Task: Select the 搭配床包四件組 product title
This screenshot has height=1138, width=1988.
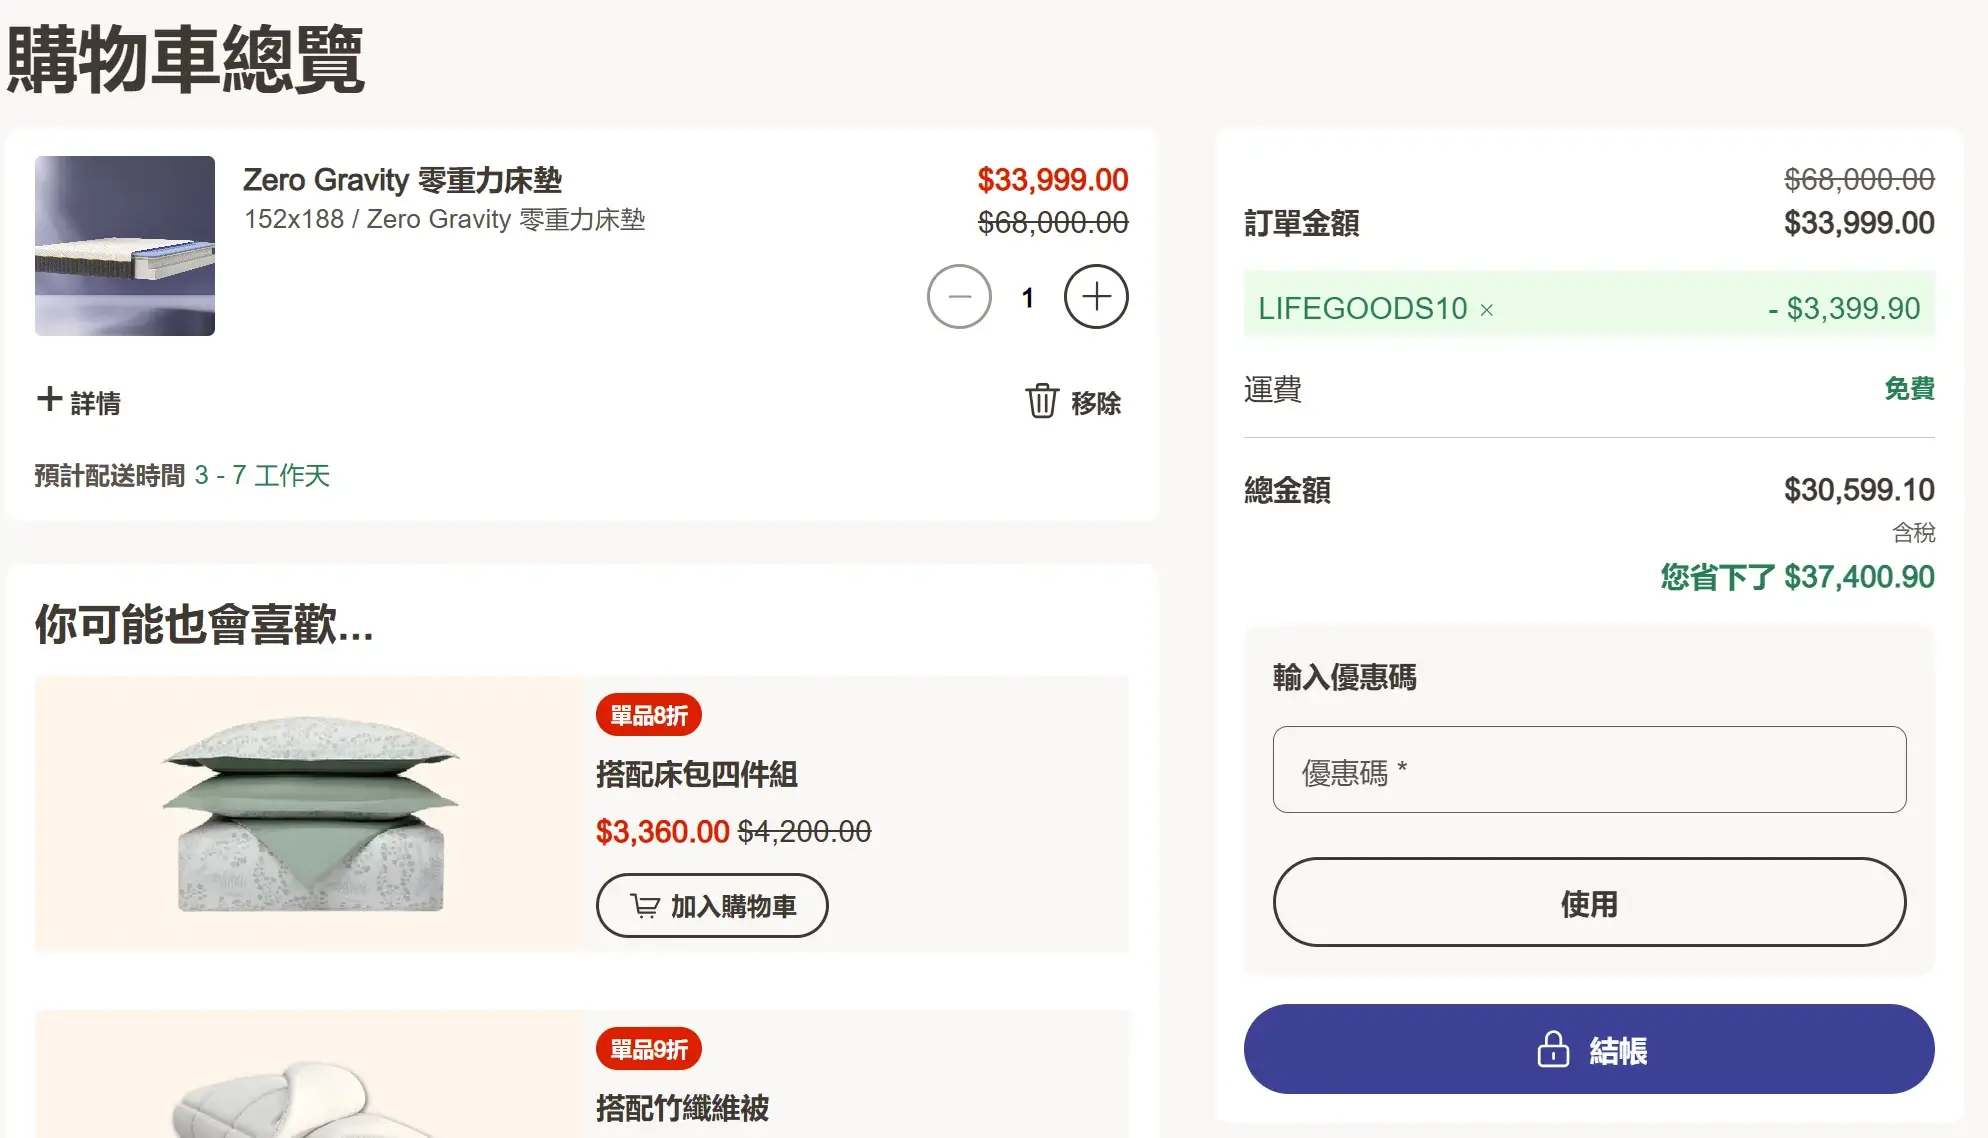Action: click(696, 775)
